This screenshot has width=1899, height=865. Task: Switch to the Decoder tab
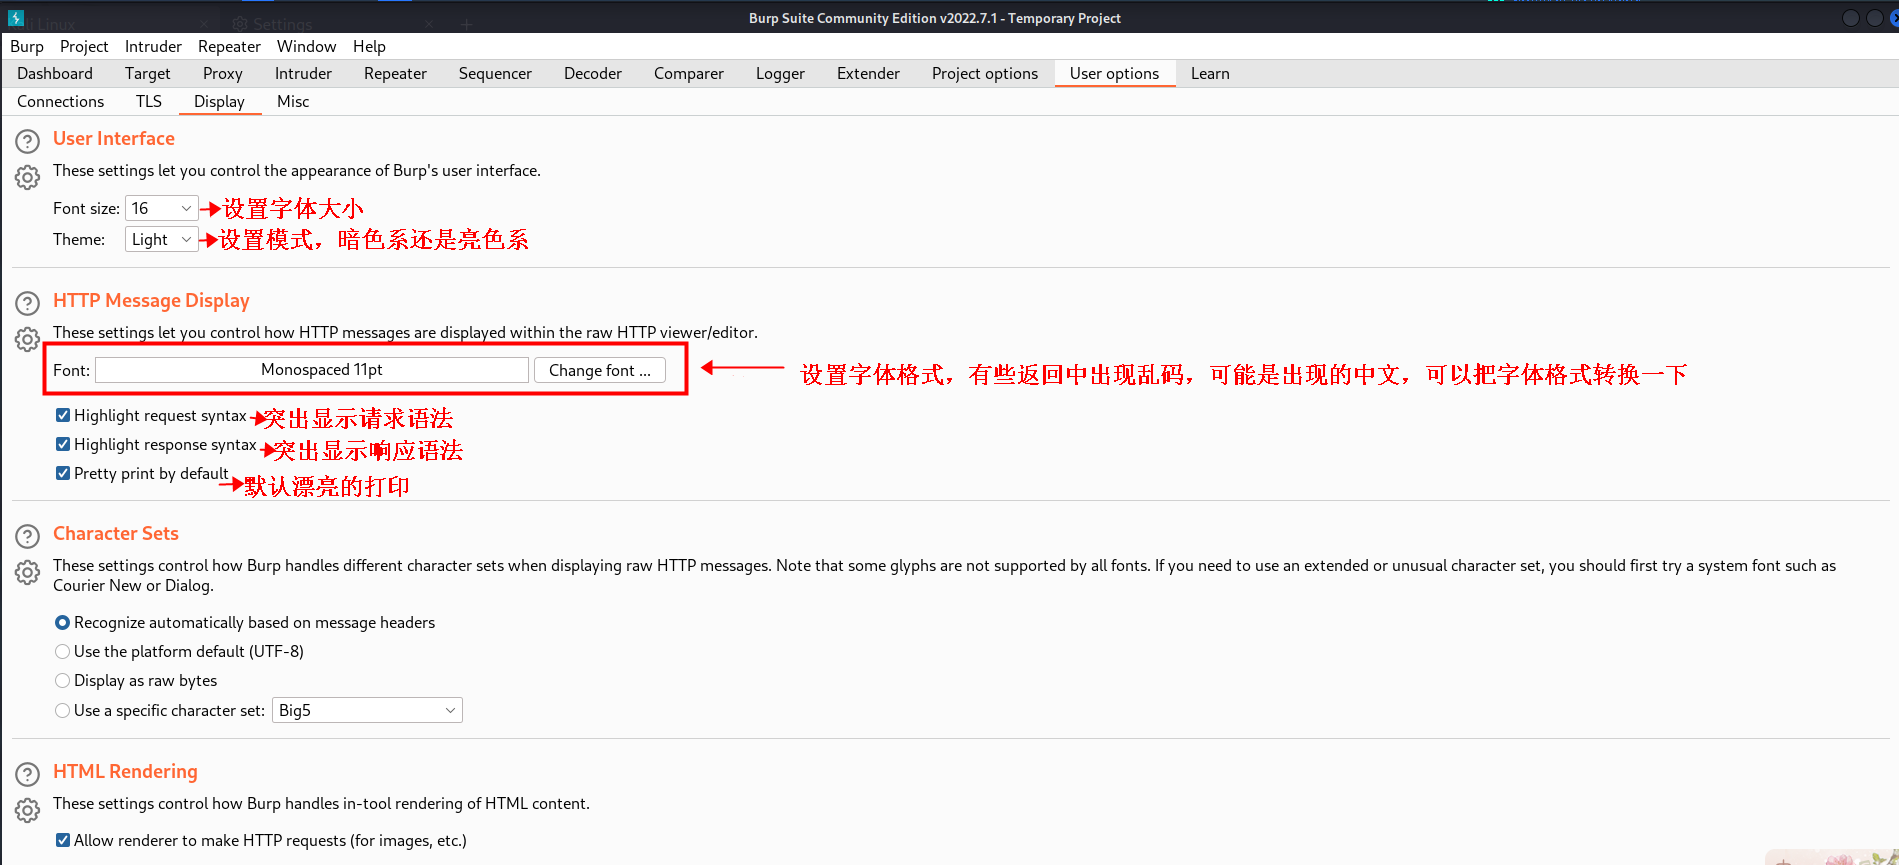tap(593, 73)
